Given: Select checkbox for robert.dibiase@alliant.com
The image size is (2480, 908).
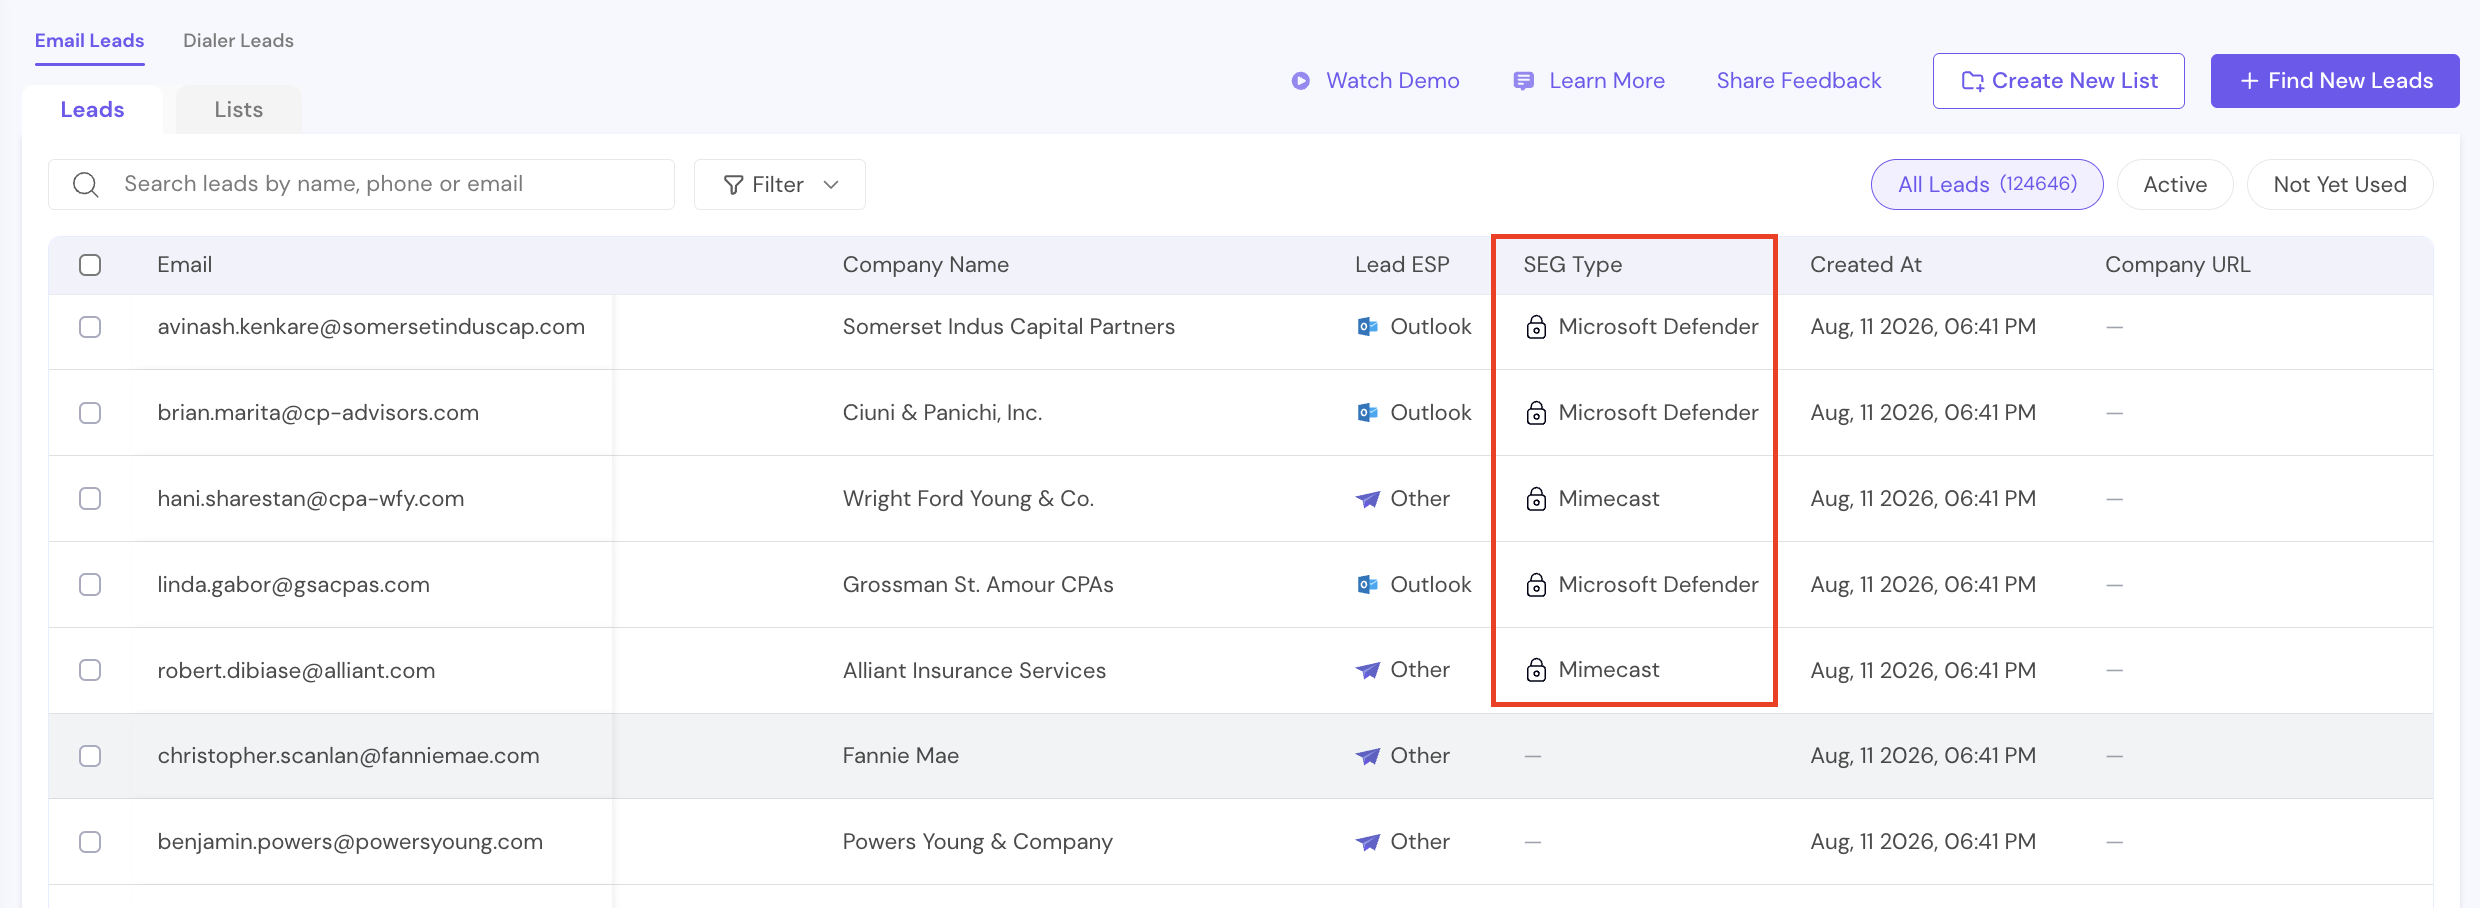Looking at the screenshot, I should (90, 670).
